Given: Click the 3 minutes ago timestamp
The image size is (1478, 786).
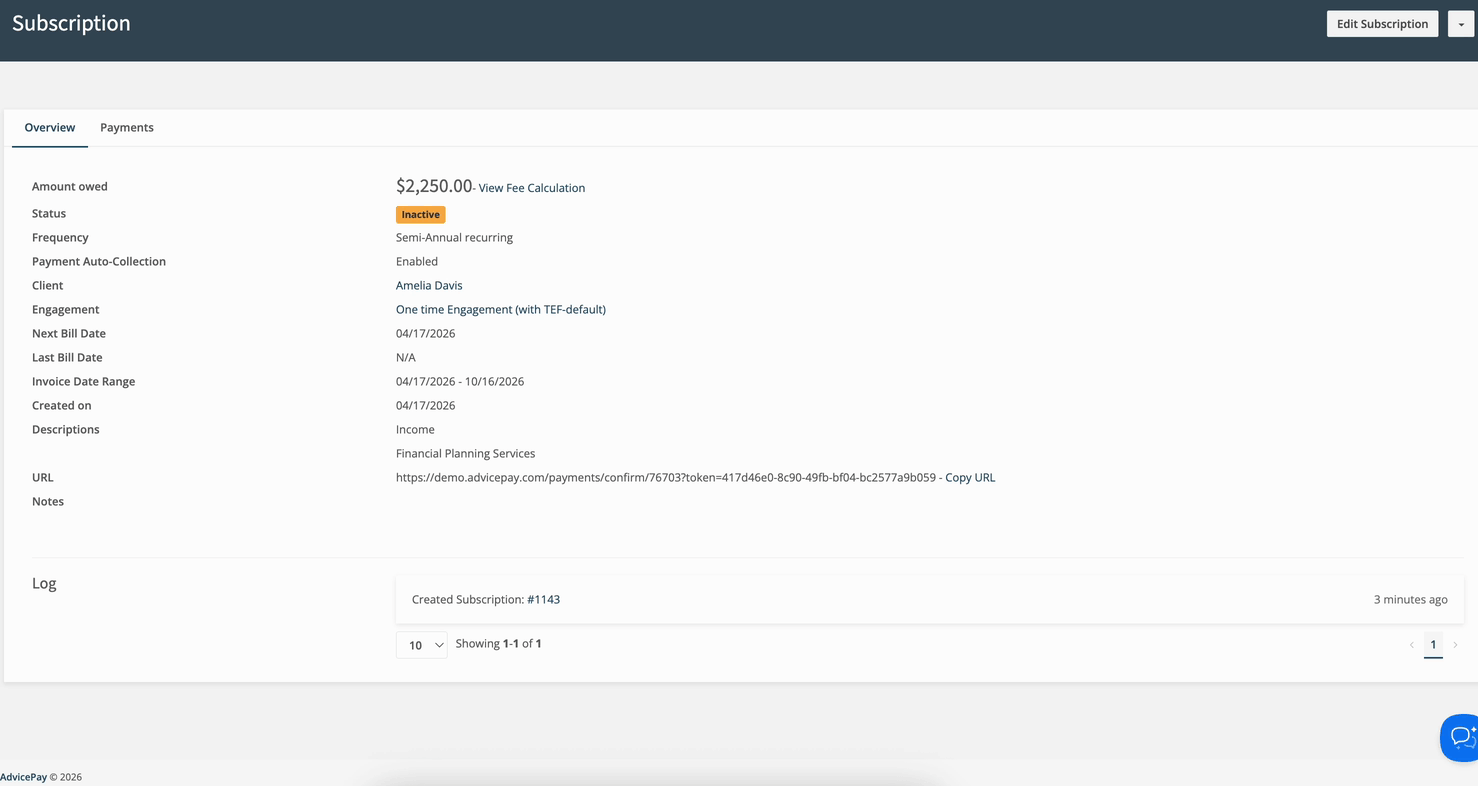Looking at the screenshot, I should [1410, 600].
